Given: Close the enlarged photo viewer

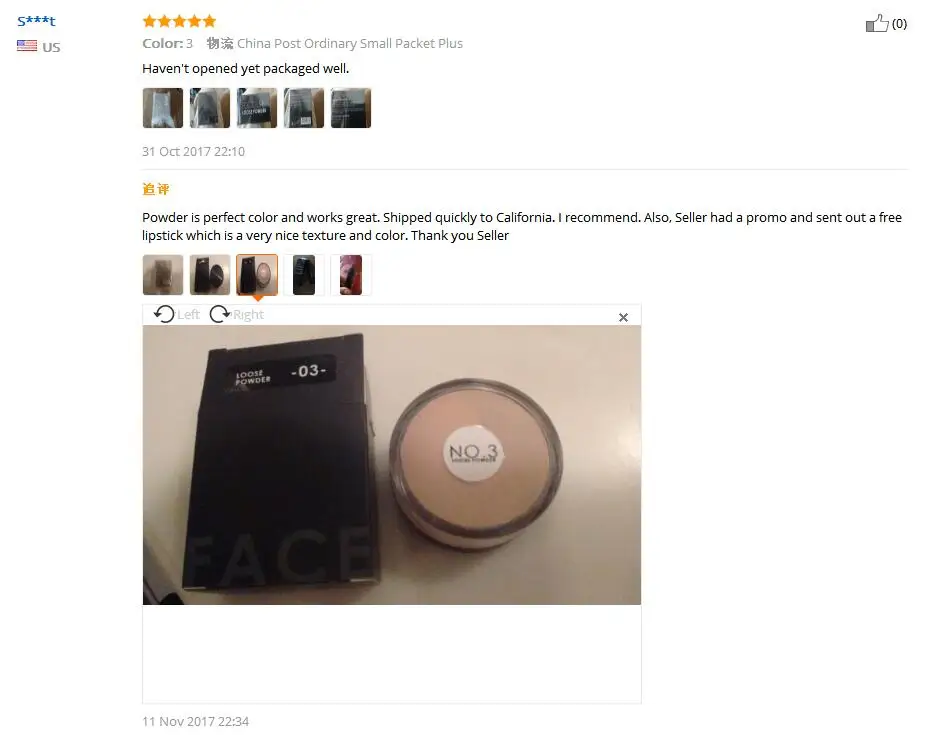Looking at the screenshot, I should click(x=623, y=317).
